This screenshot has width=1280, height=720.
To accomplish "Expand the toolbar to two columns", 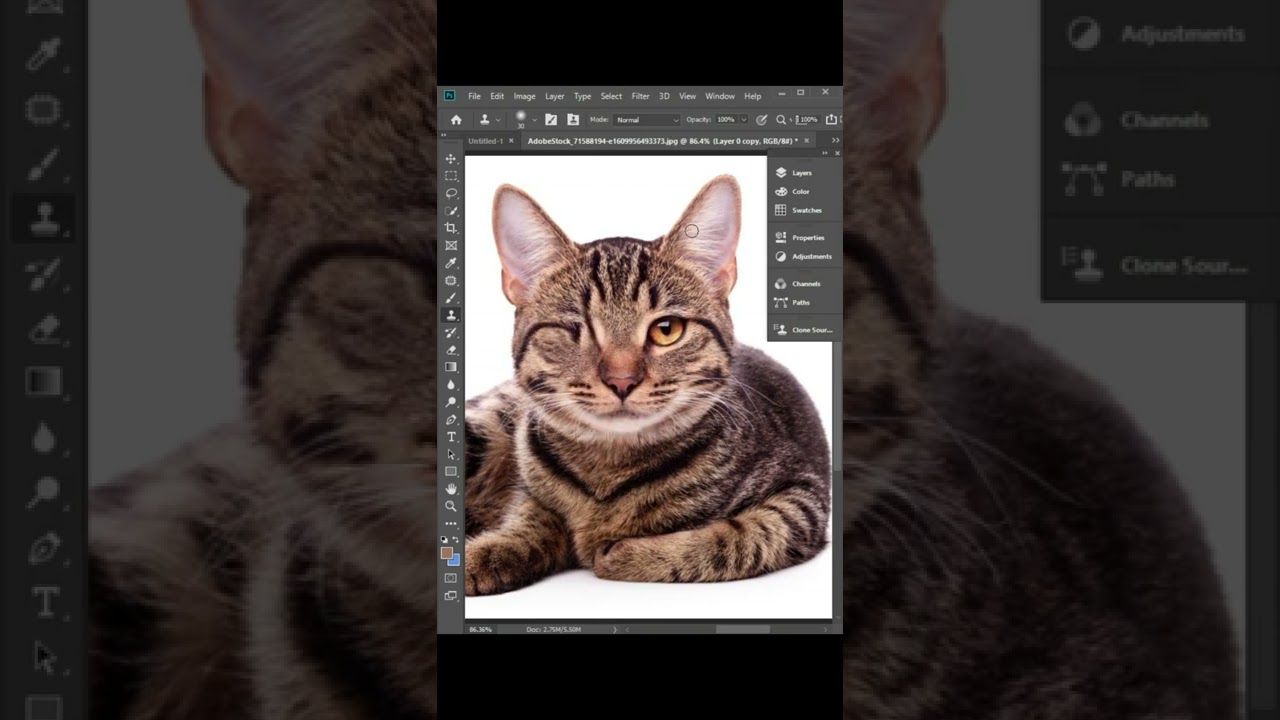I will click(443, 135).
